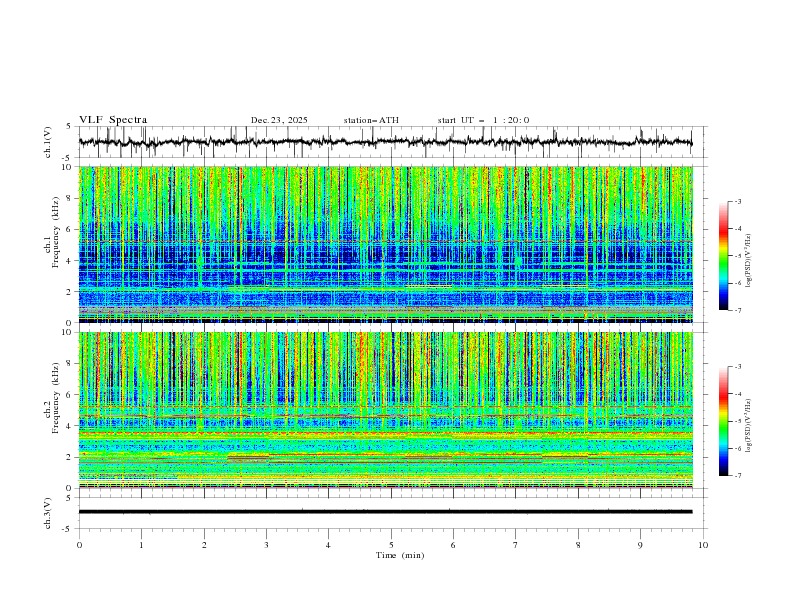Click the ch.1 PSD color scale bar
This screenshot has height=612, width=792.
[x=723, y=255]
